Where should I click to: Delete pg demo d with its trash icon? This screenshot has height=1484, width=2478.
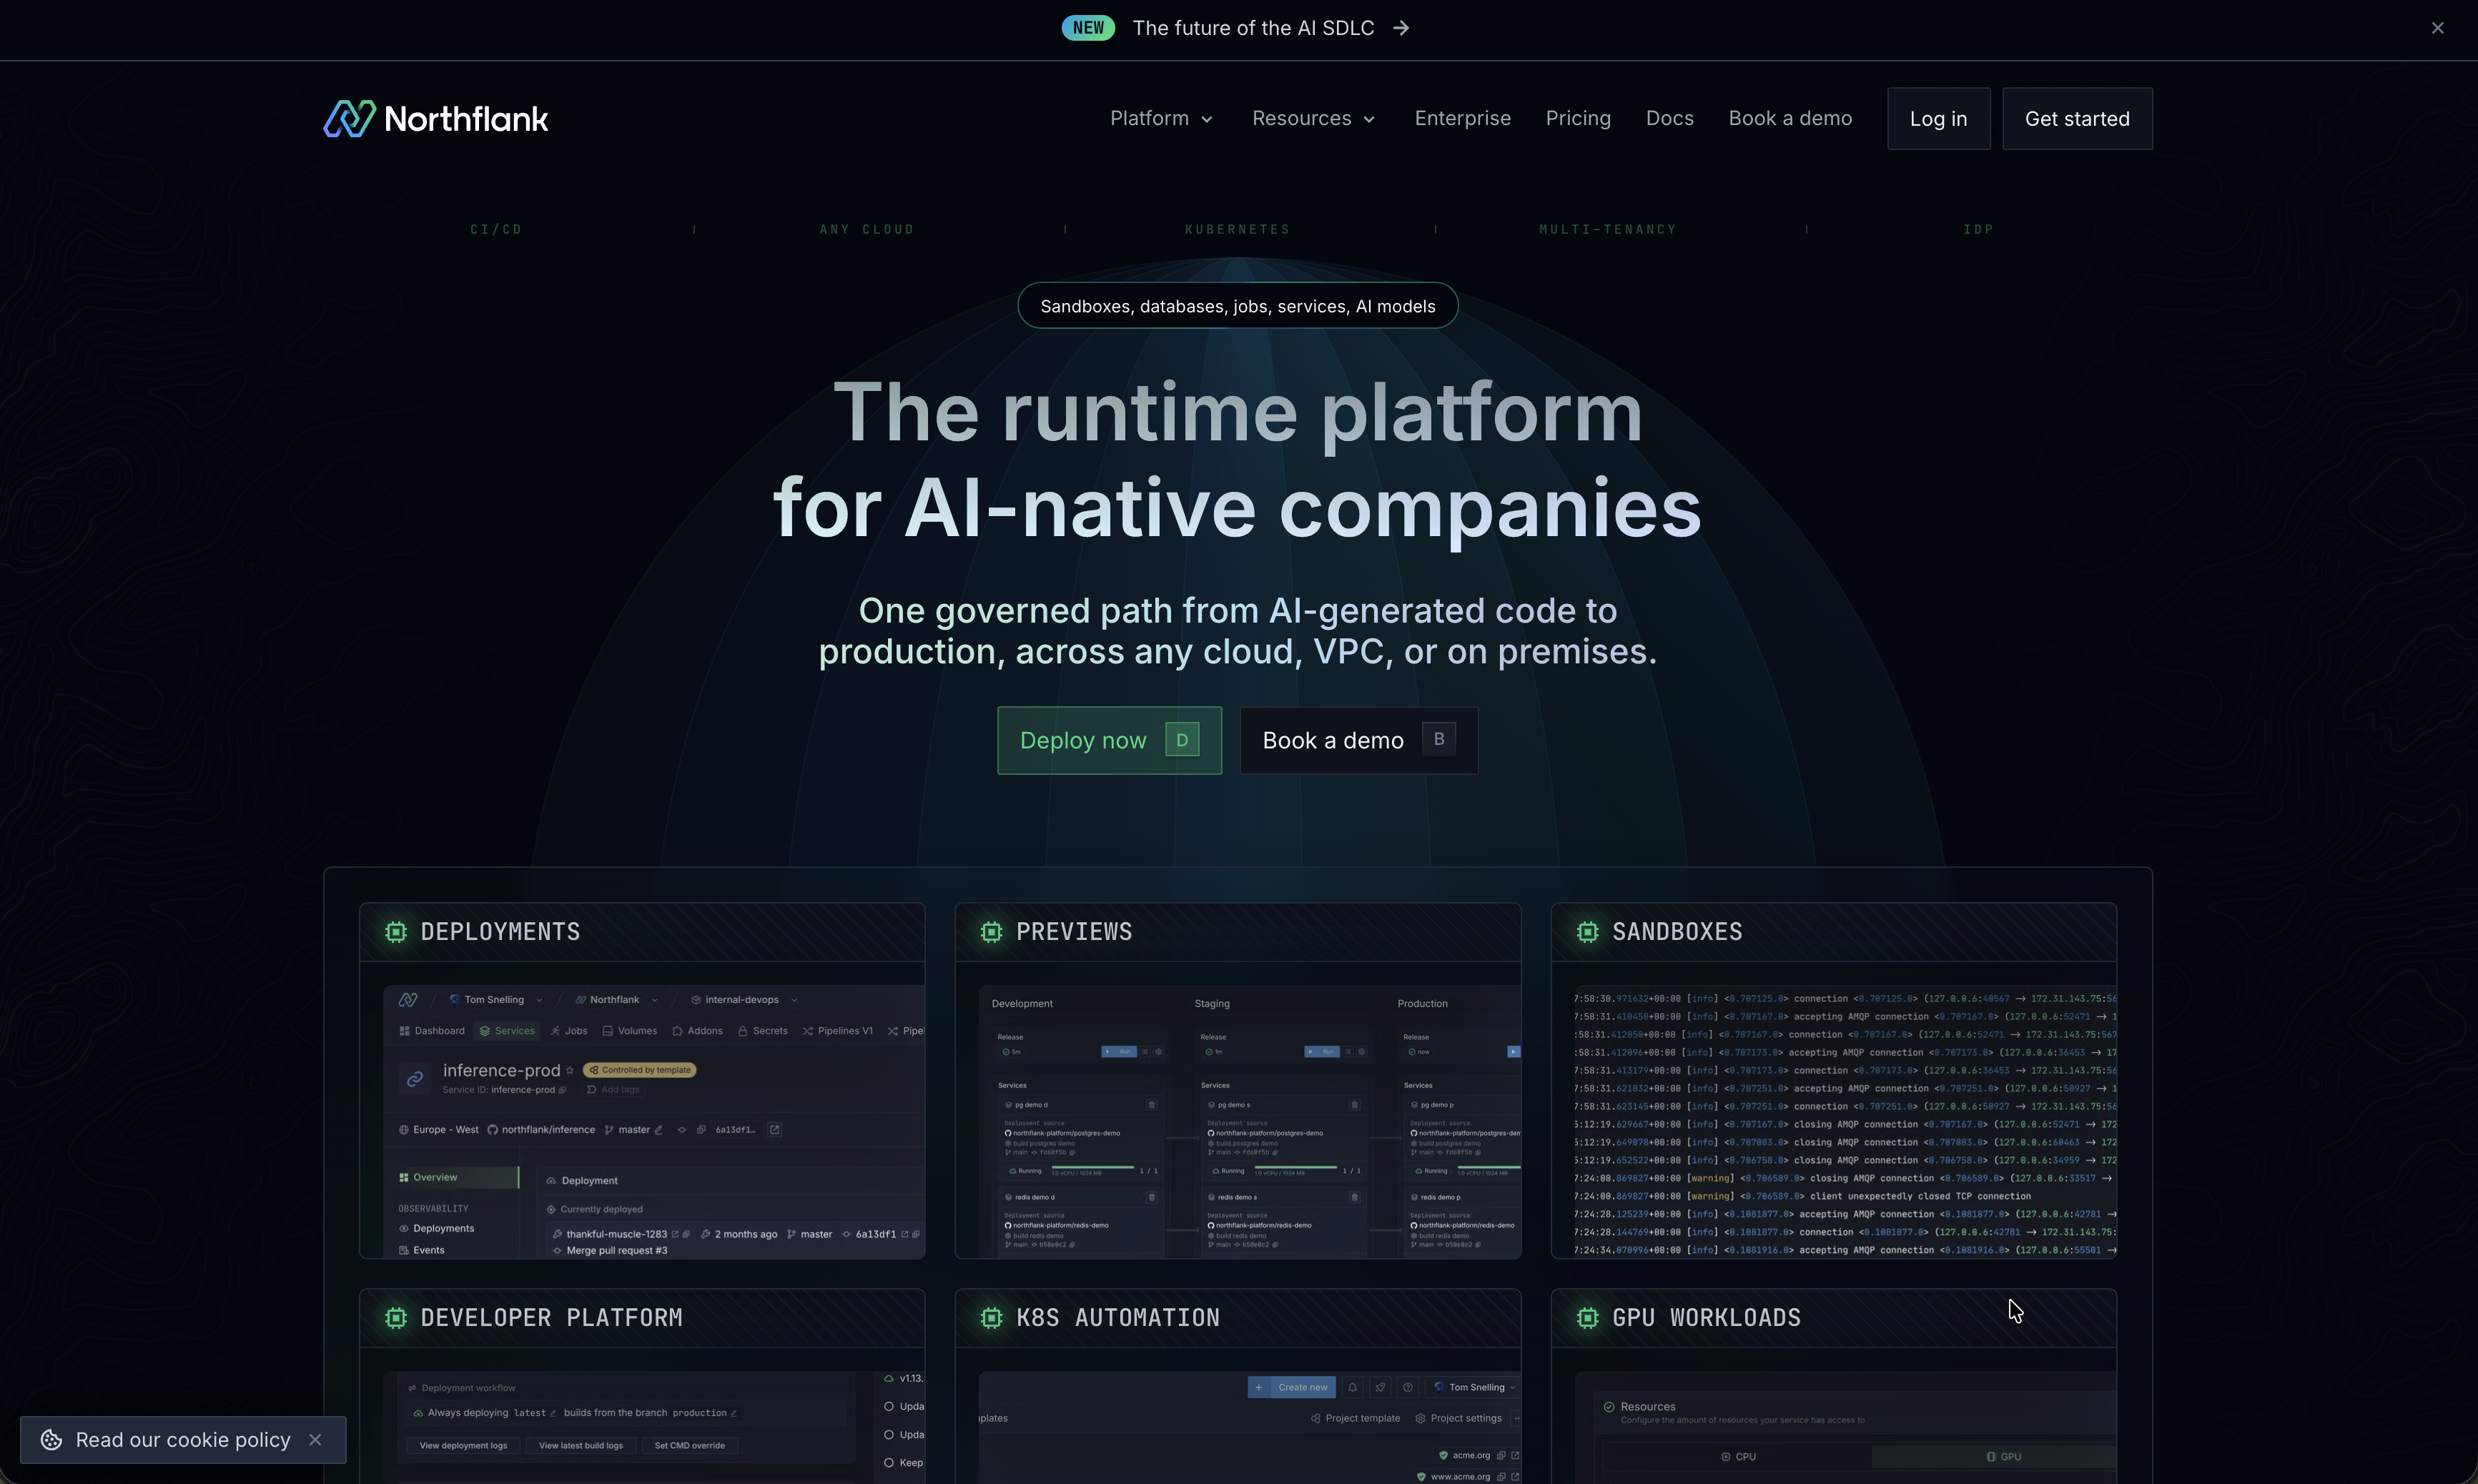[x=1151, y=1105]
